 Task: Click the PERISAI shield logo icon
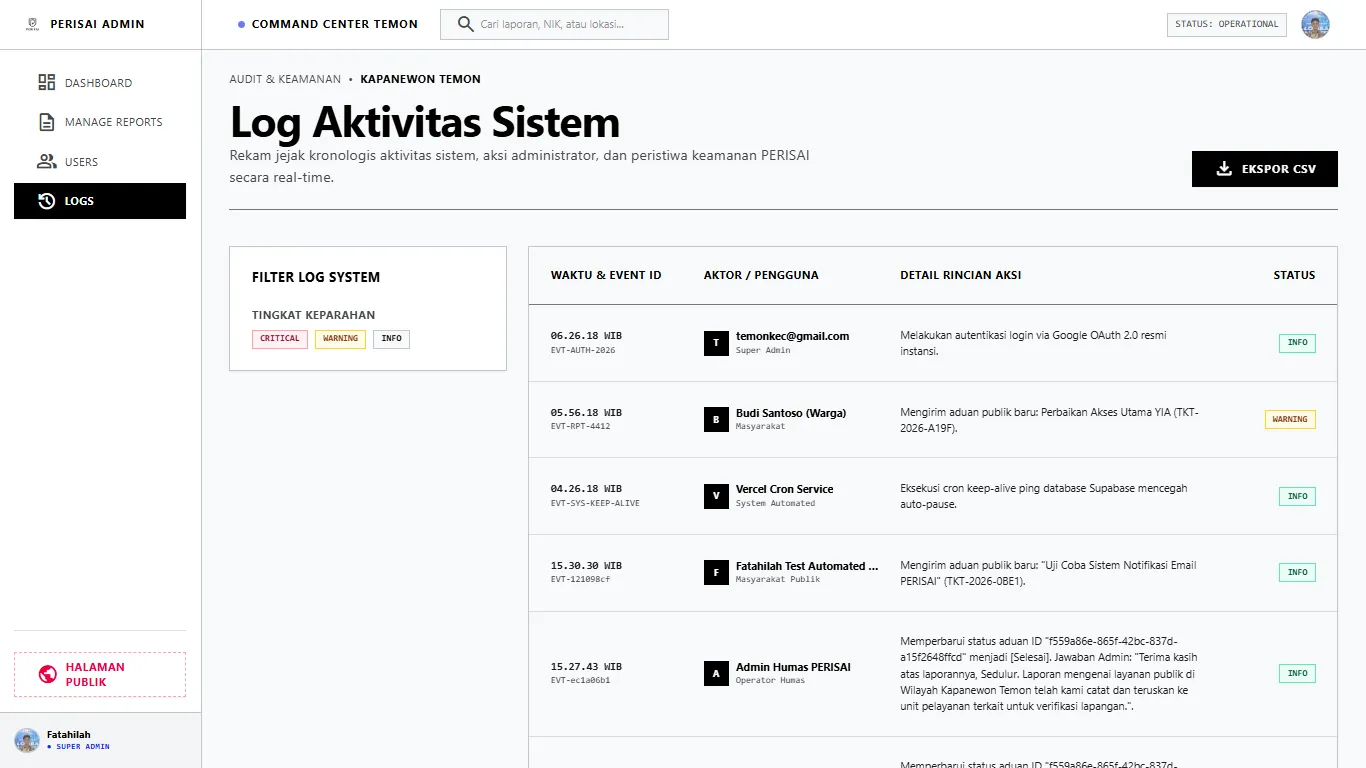point(33,24)
